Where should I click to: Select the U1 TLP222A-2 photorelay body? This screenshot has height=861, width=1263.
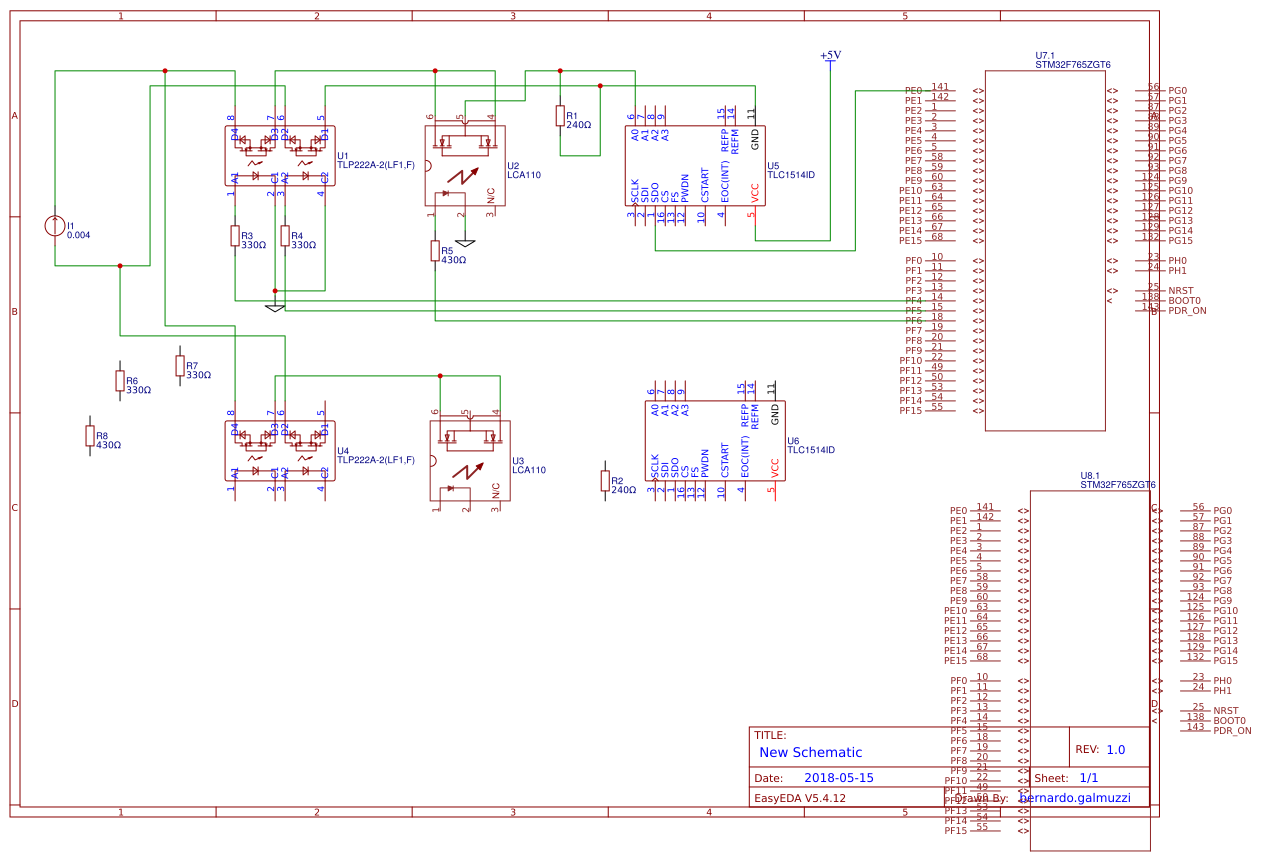[x=280, y=156]
